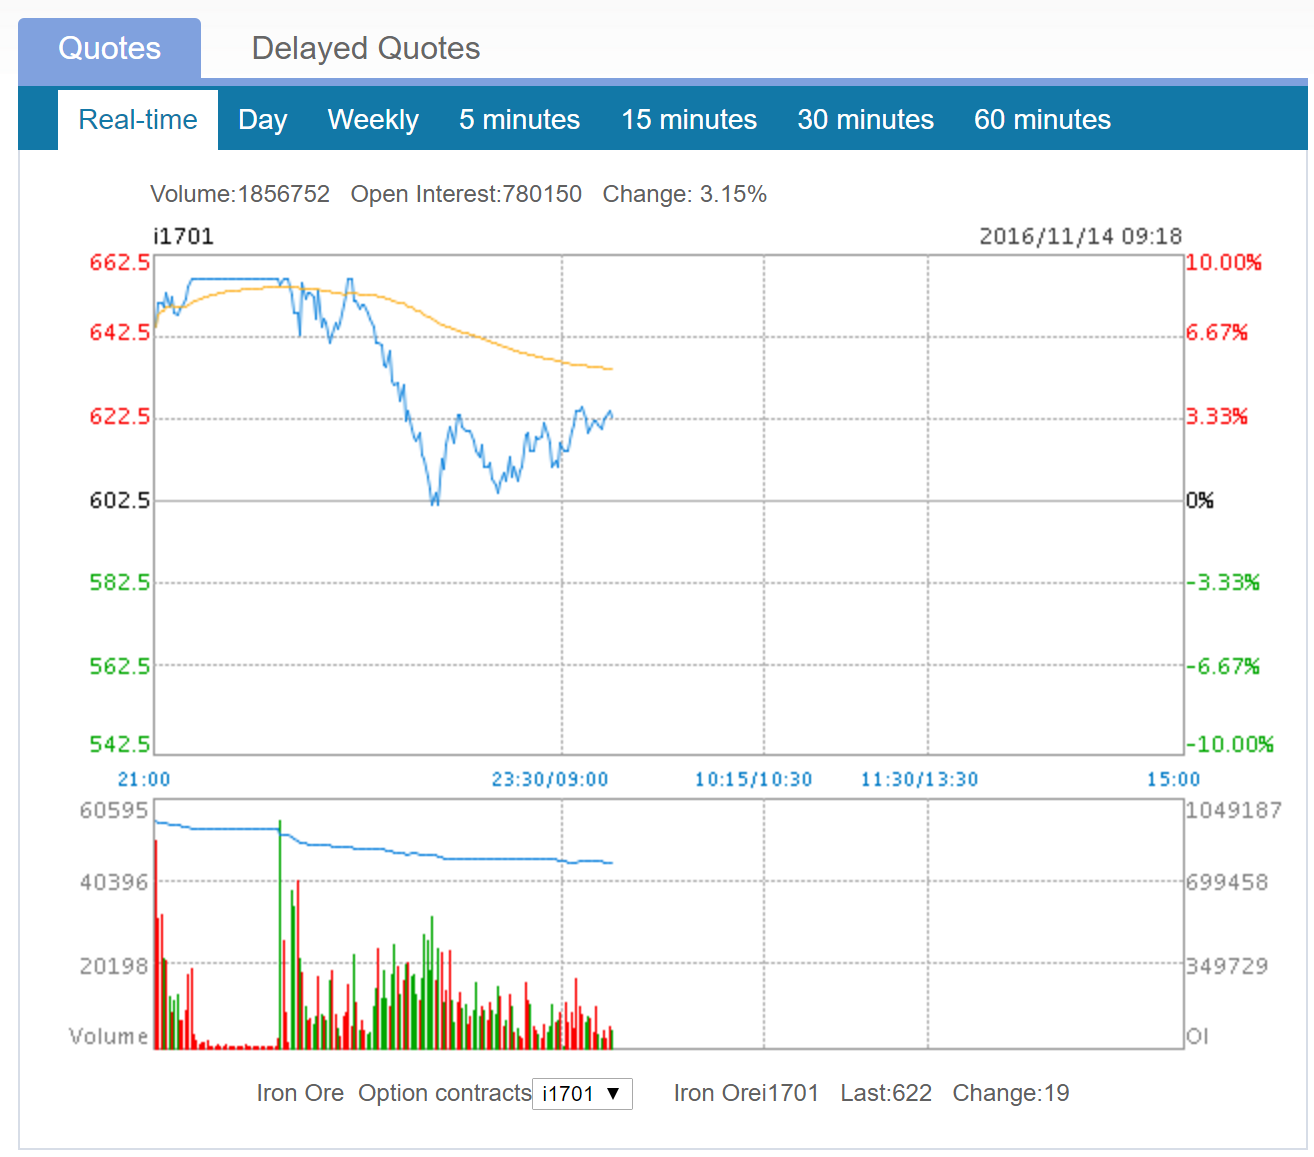1314x1157 pixels.
Task: Click the 15:00 closing time label
Action: 1172,779
